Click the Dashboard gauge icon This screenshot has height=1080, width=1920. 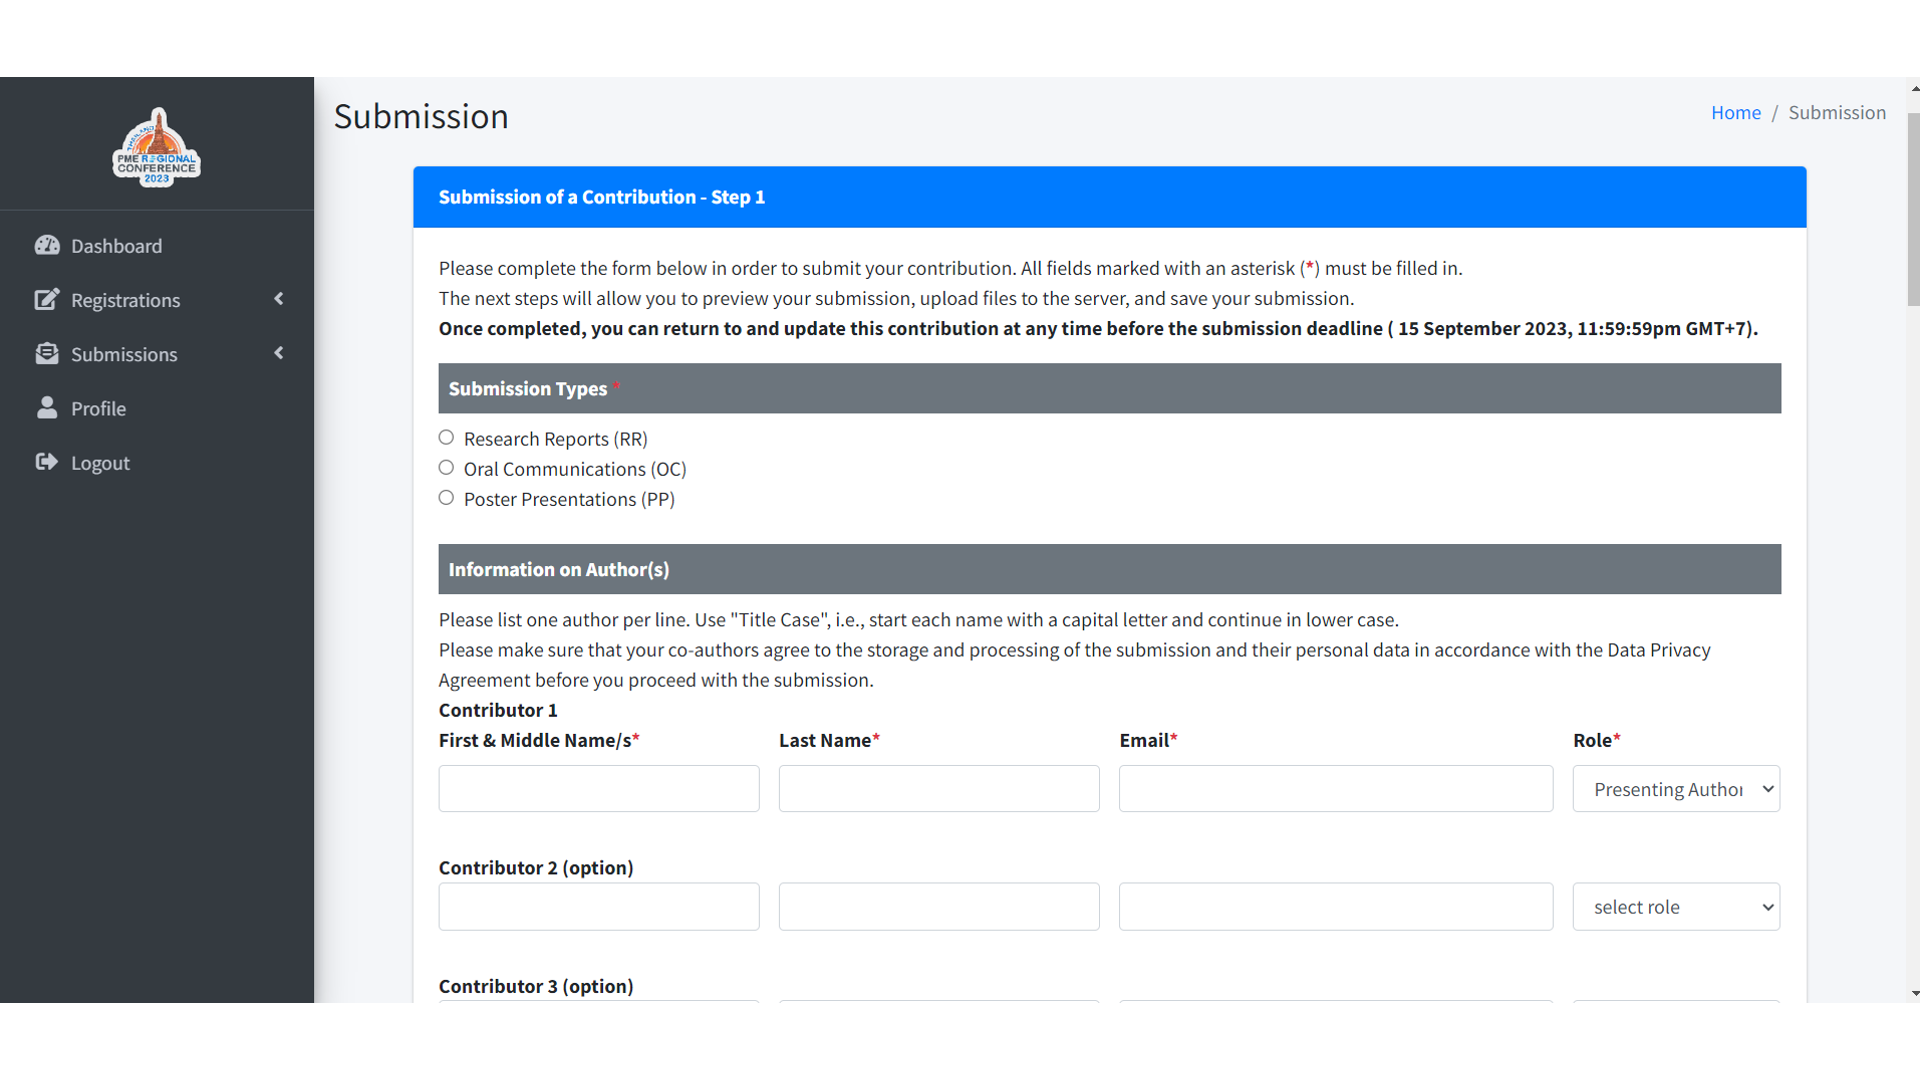[47, 245]
